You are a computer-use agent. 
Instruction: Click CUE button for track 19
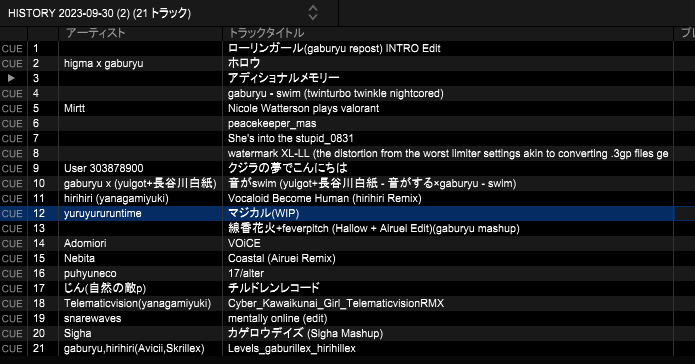[12, 318]
